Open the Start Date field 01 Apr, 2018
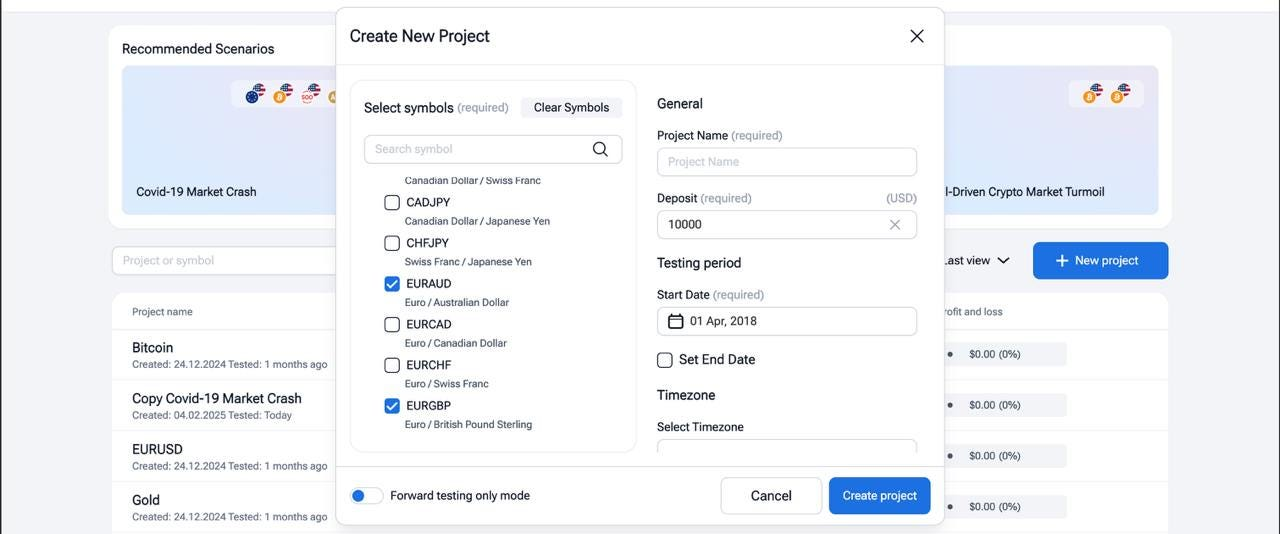This screenshot has height=534, width=1280. pyautogui.click(x=787, y=321)
